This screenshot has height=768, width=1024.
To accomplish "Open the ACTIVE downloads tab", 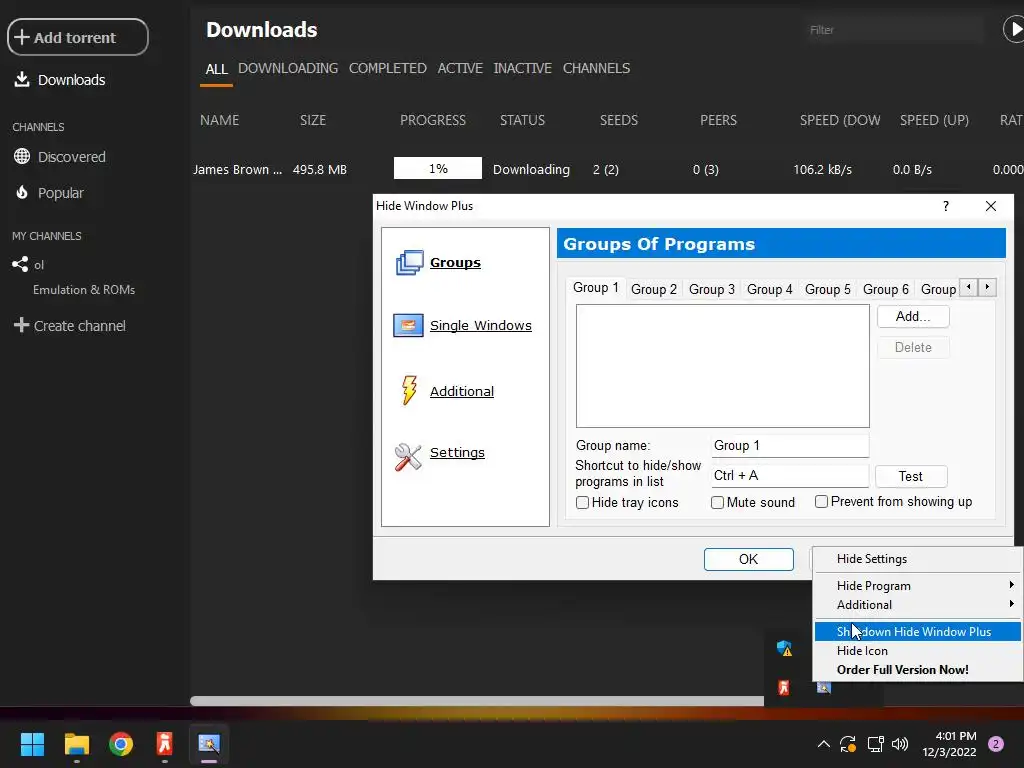I will pos(460,68).
